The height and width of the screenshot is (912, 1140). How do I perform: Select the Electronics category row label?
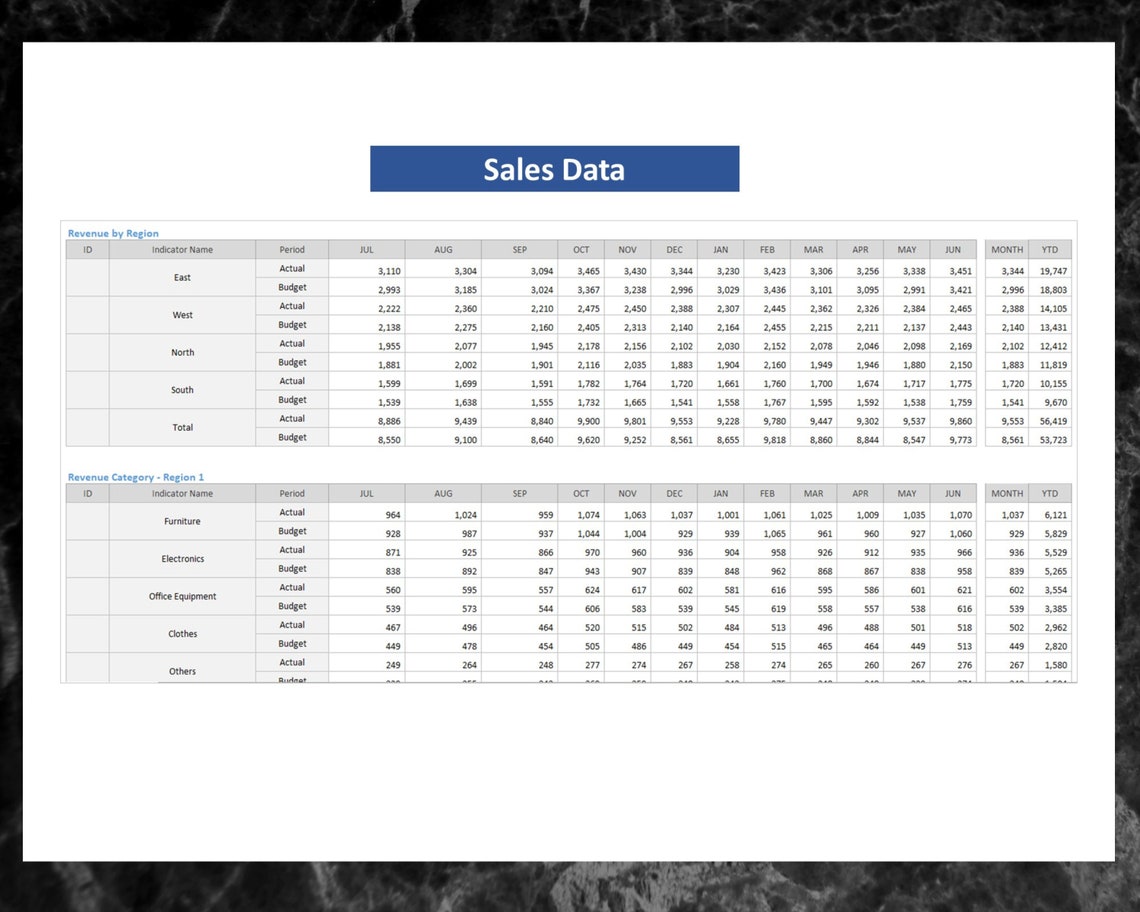182,559
